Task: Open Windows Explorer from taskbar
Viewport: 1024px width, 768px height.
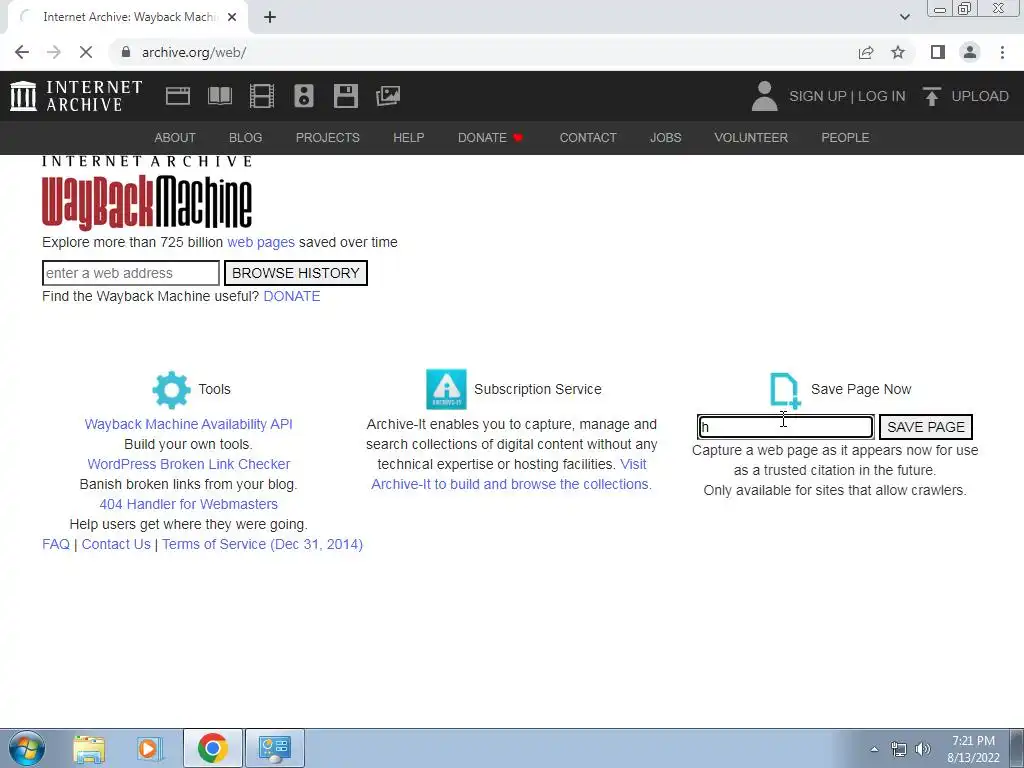Action: [x=89, y=748]
